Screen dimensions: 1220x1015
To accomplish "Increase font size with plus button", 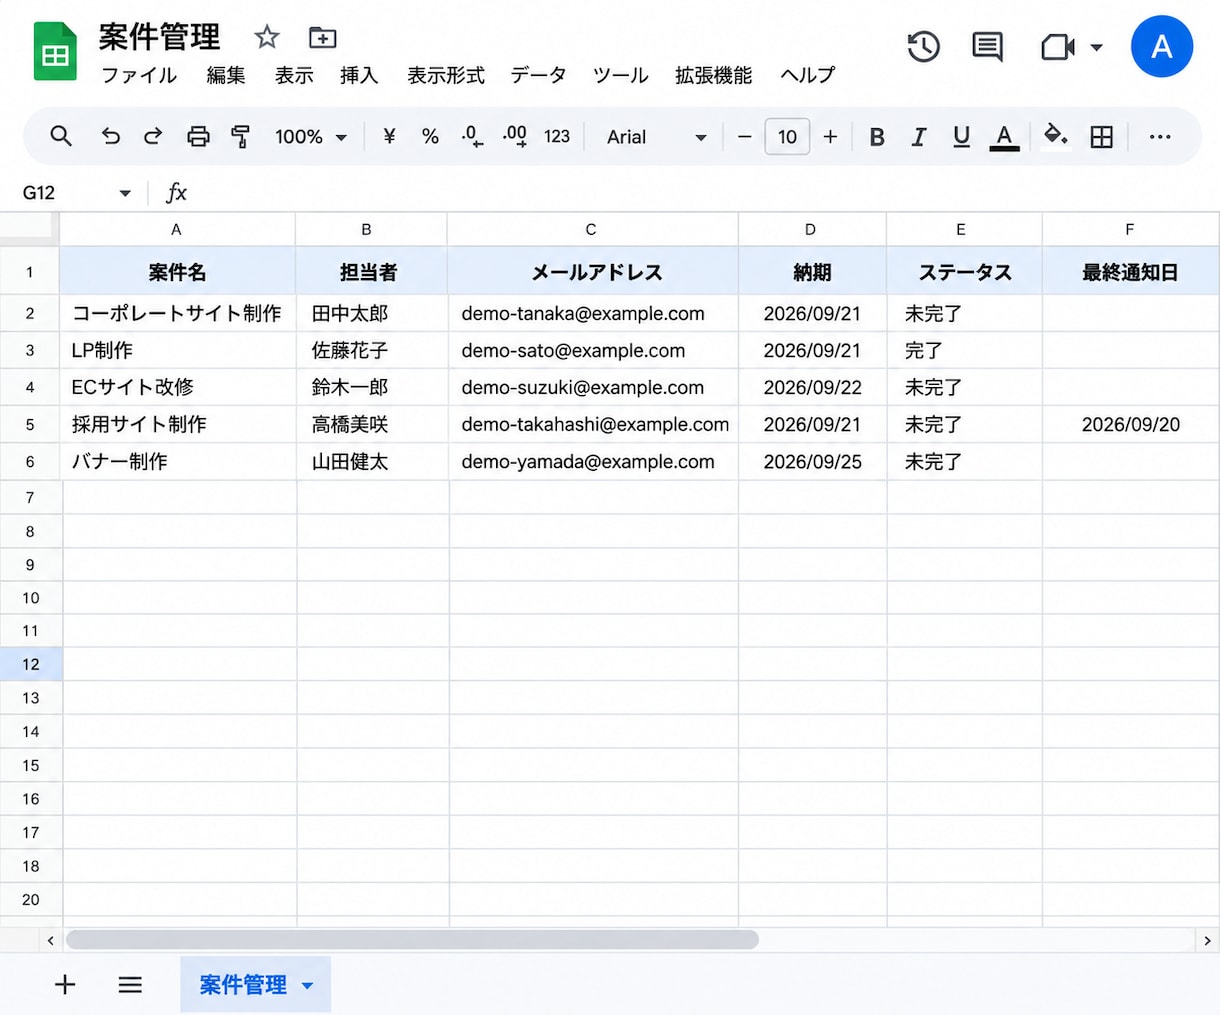I will (x=830, y=136).
